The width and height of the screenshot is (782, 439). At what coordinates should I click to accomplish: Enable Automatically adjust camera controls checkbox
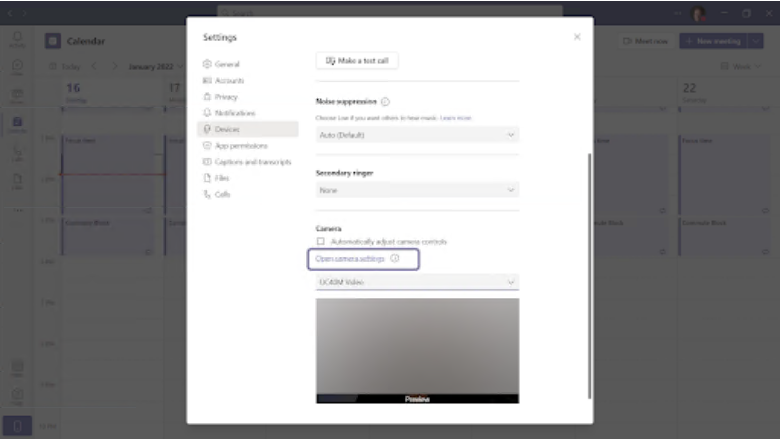pyautogui.click(x=321, y=242)
